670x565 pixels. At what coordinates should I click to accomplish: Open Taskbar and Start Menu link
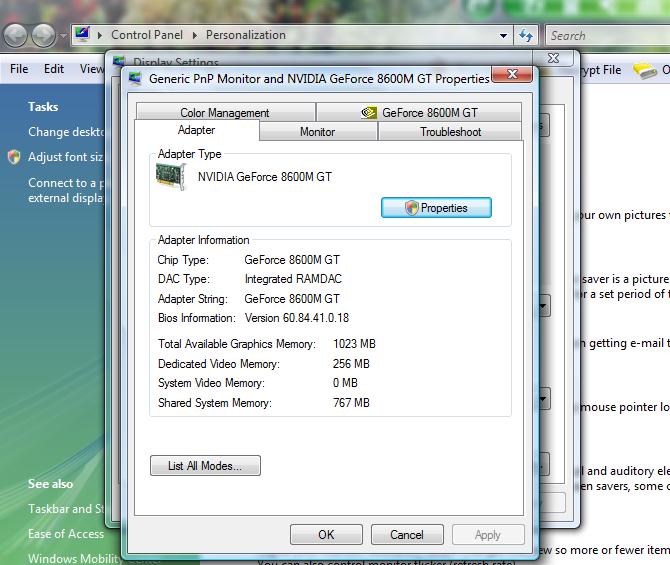point(66,509)
